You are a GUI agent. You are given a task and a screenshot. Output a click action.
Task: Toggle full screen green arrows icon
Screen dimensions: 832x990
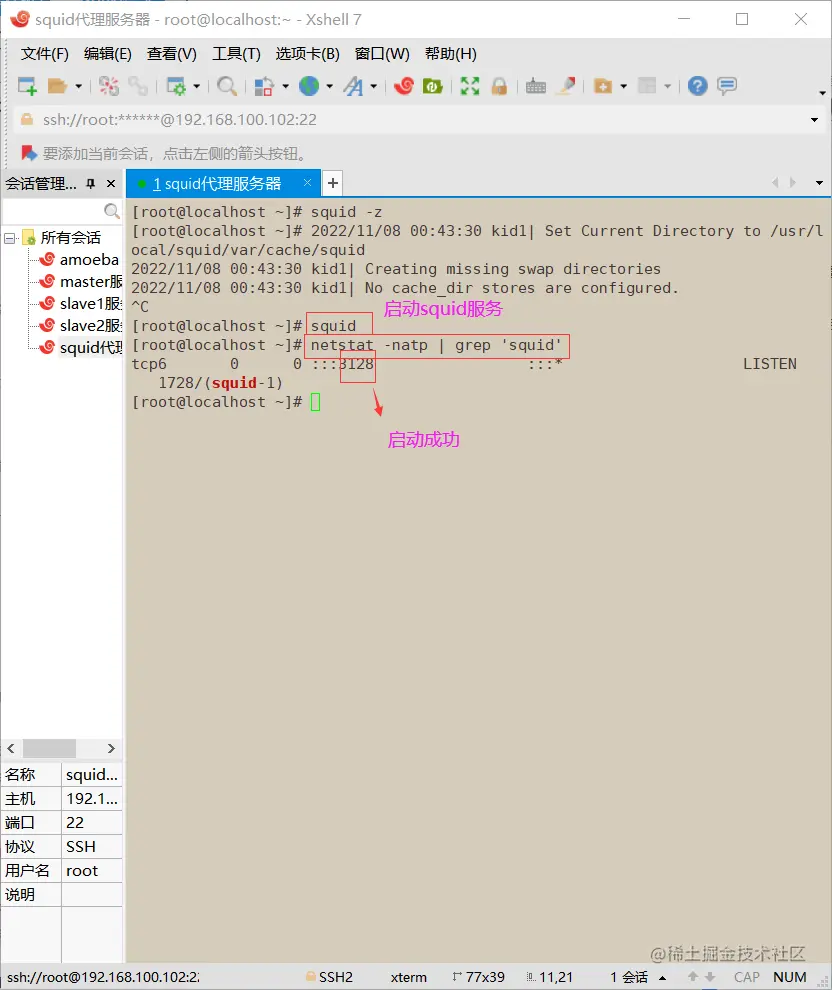click(470, 86)
